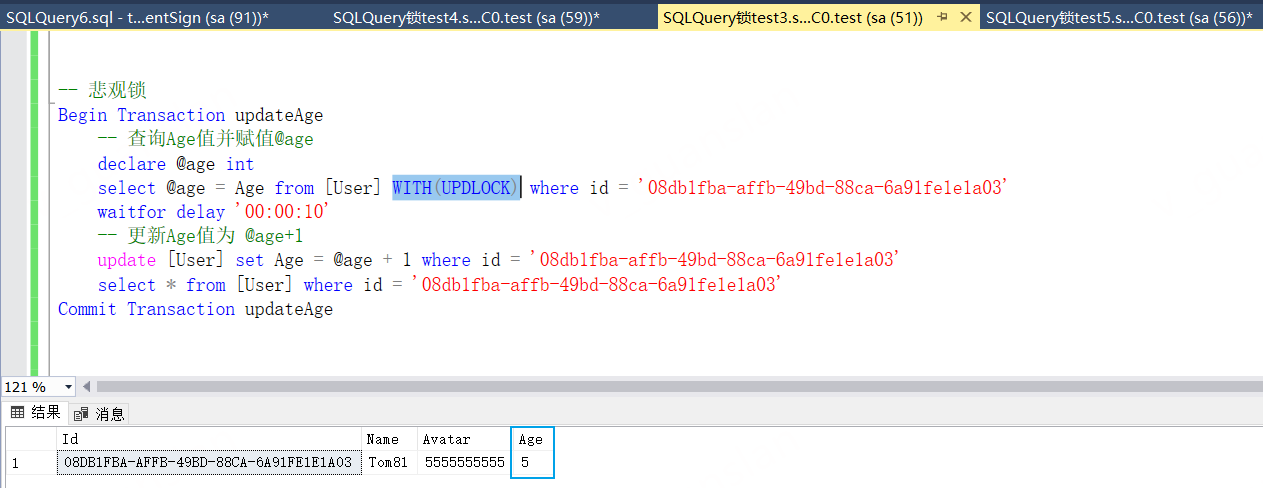Click the editor horizontal scrollbar track
The width and height of the screenshot is (1263, 488).
(x=670, y=387)
